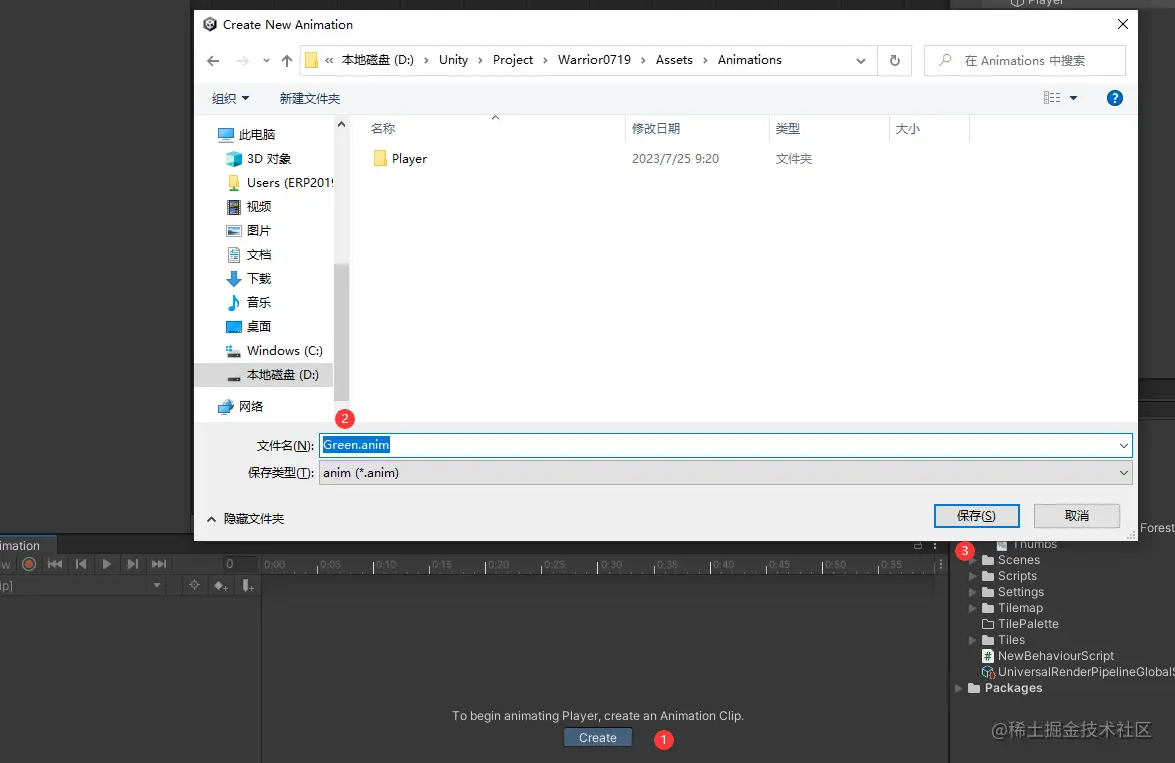The width and height of the screenshot is (1175, 763).
Task: Click the 取消 cancel button
Action: 1077,516
